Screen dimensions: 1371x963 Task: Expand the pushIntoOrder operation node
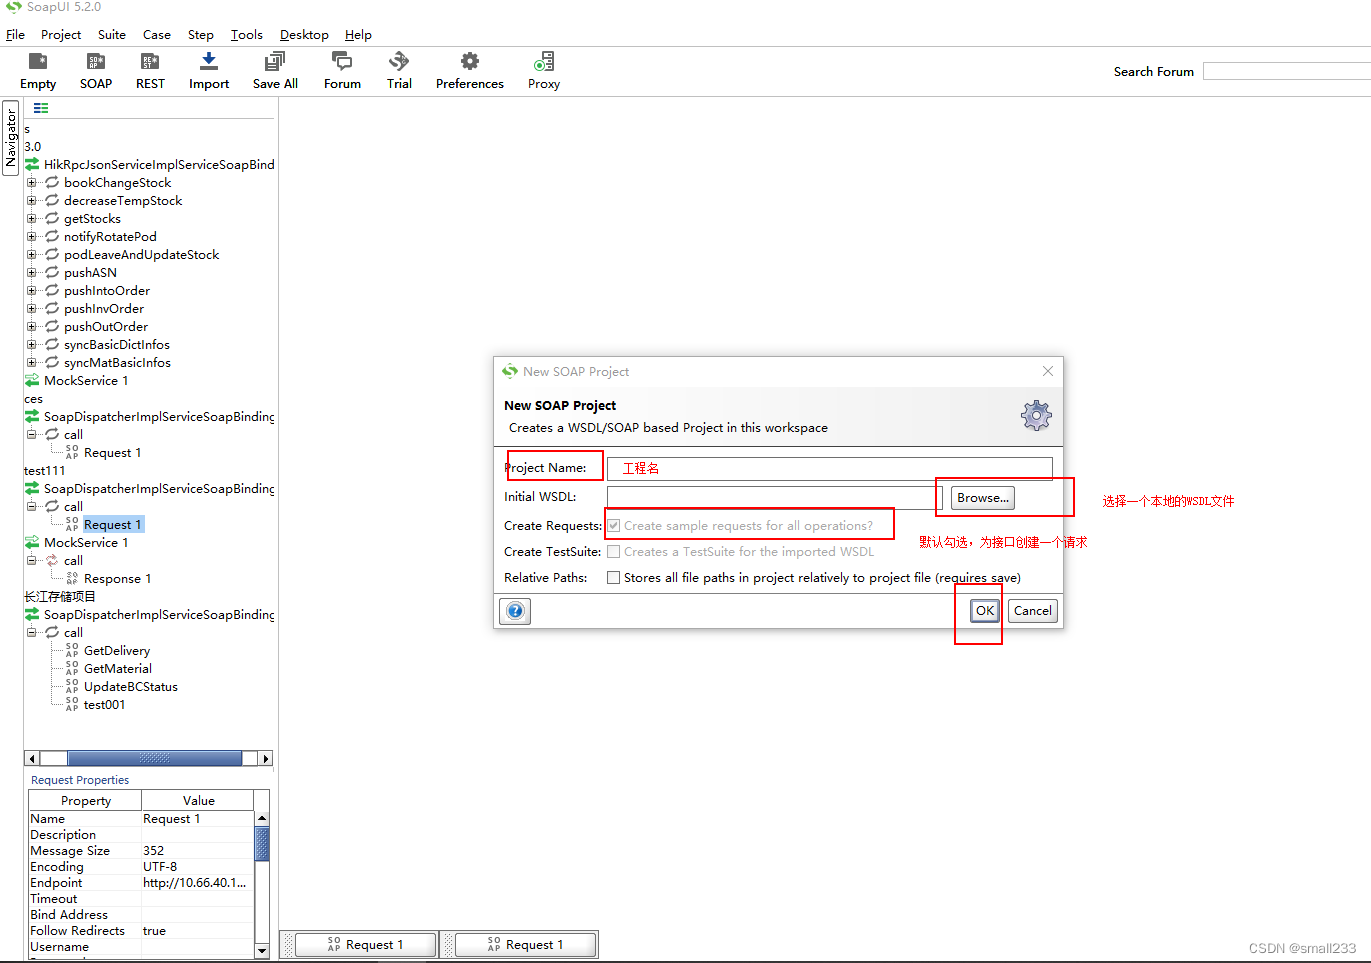31,290
